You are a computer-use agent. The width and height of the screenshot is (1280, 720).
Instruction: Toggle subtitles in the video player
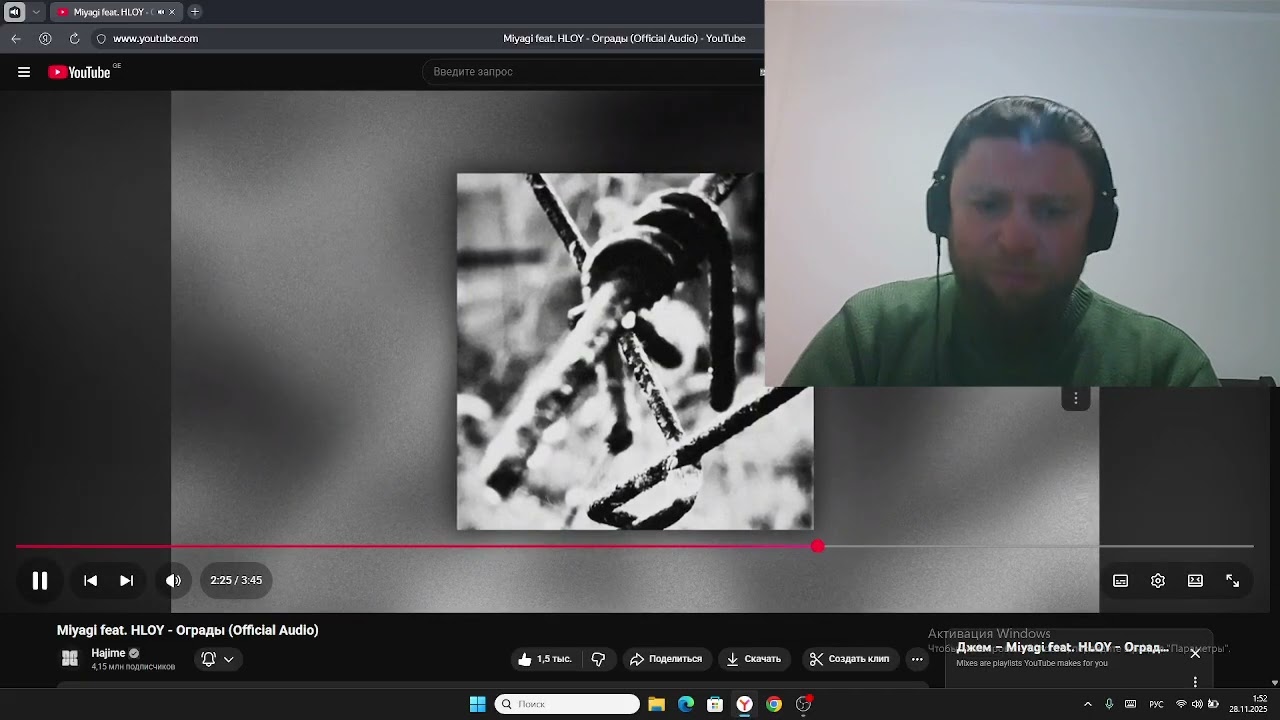[x=1121, y=581]
